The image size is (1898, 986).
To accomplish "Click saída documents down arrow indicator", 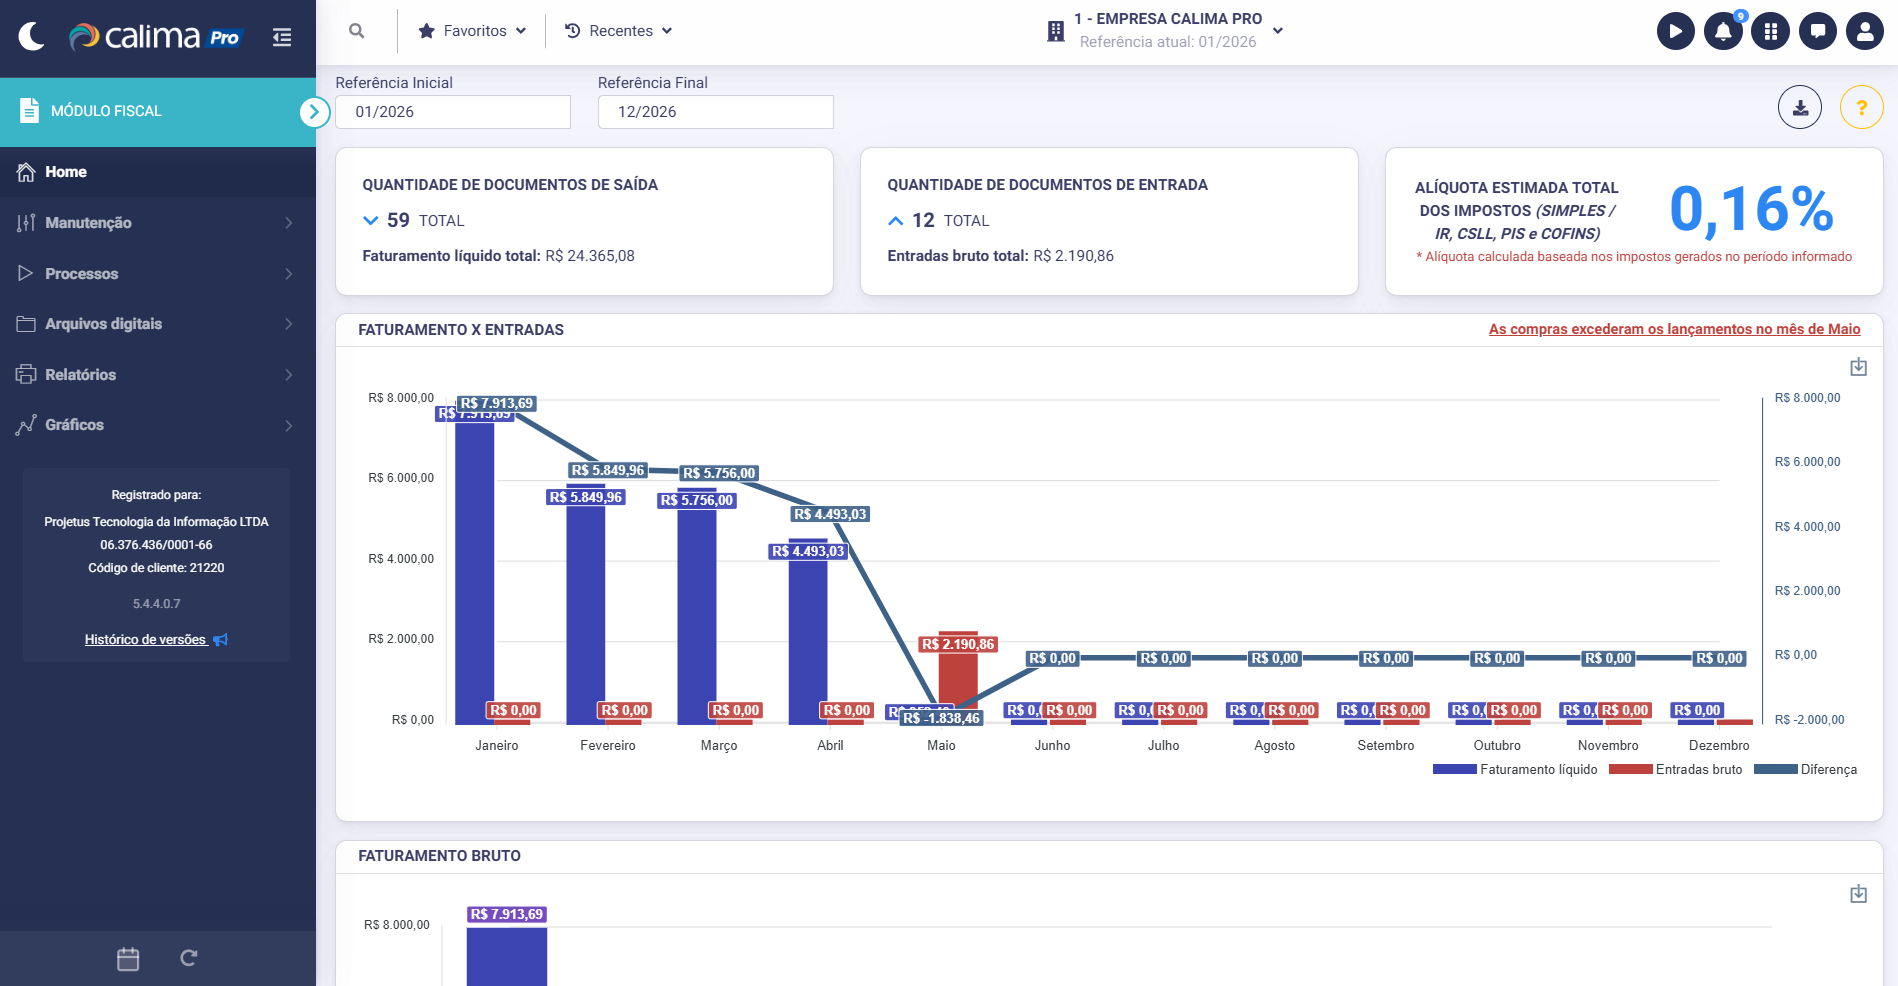I will coord(370,220).
